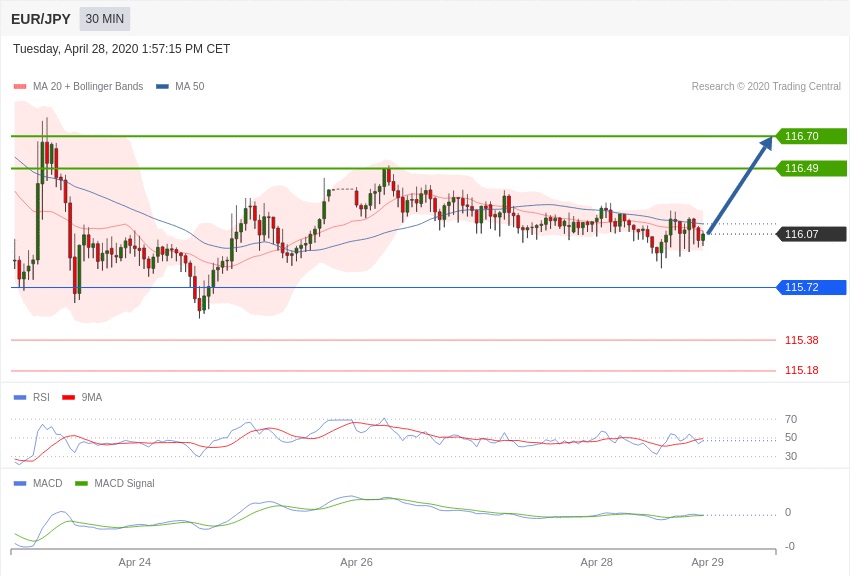Click the 115.18 support level label

[802, 370]
